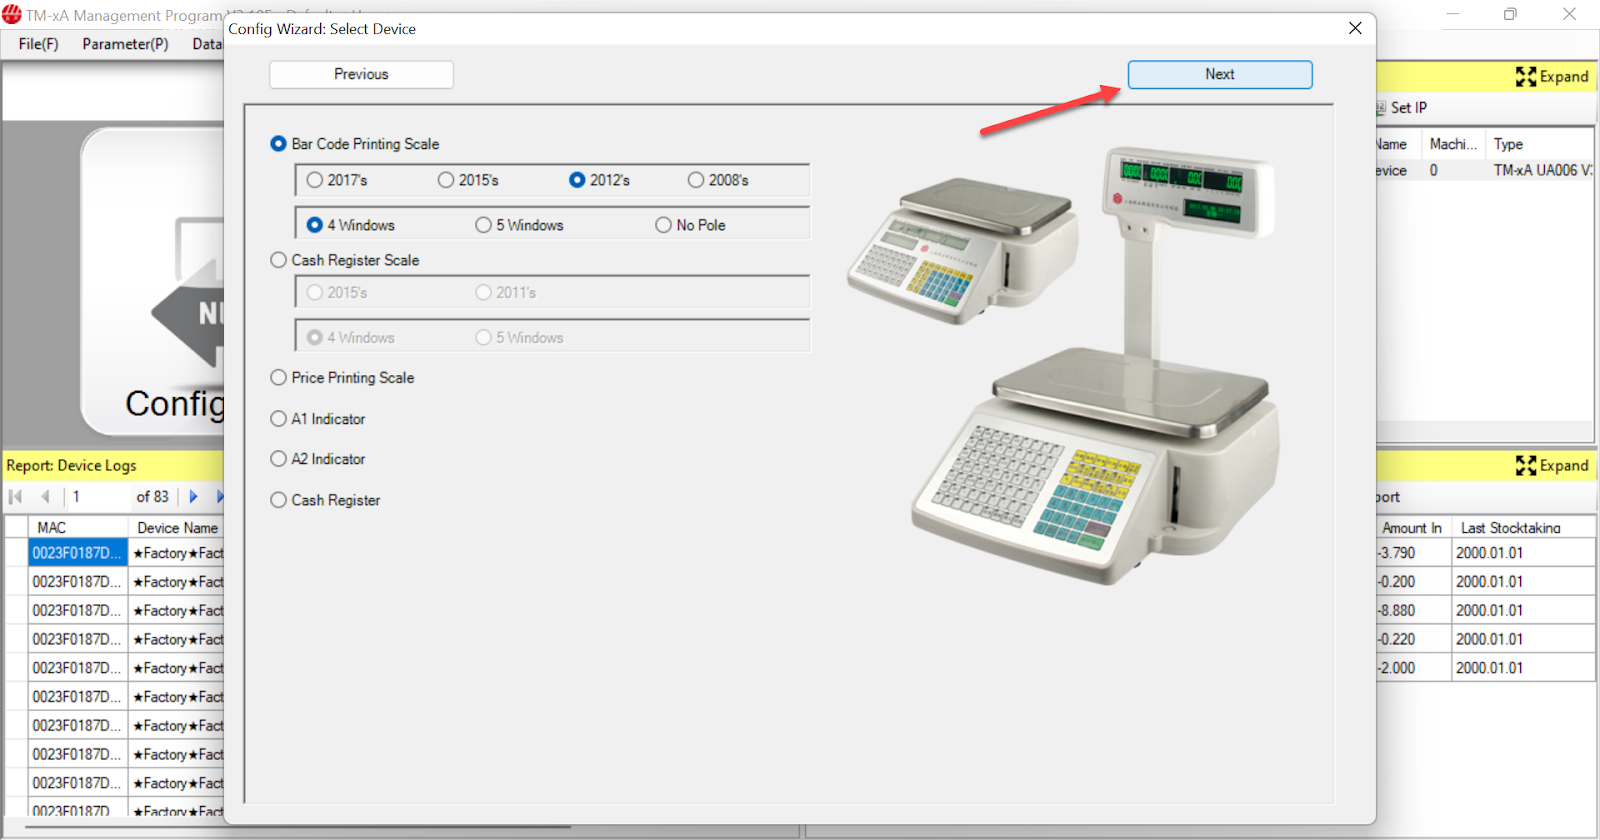This screenshot has width=1600, height=840.
Task: Expand the lower right report panel
Action: [1552, 466]
